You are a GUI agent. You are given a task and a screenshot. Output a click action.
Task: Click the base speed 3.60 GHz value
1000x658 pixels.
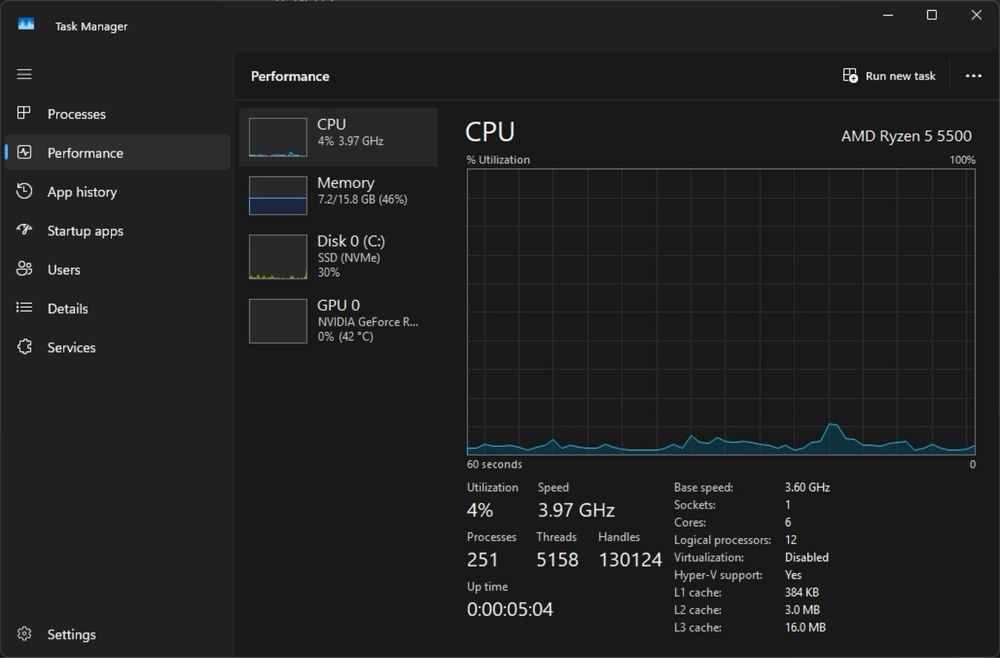(807, 488)
